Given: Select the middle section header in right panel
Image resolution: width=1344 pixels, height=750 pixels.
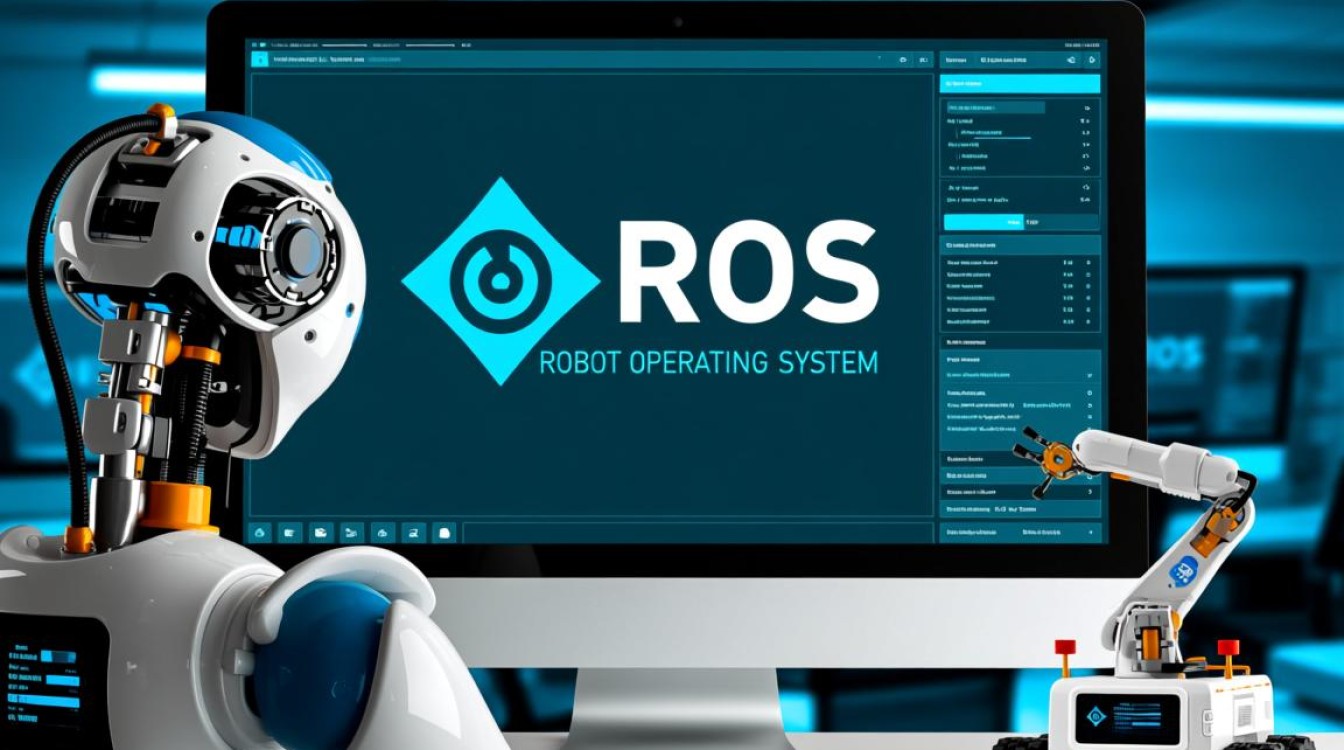Looking at the screenshot, I should coord(978,244).
